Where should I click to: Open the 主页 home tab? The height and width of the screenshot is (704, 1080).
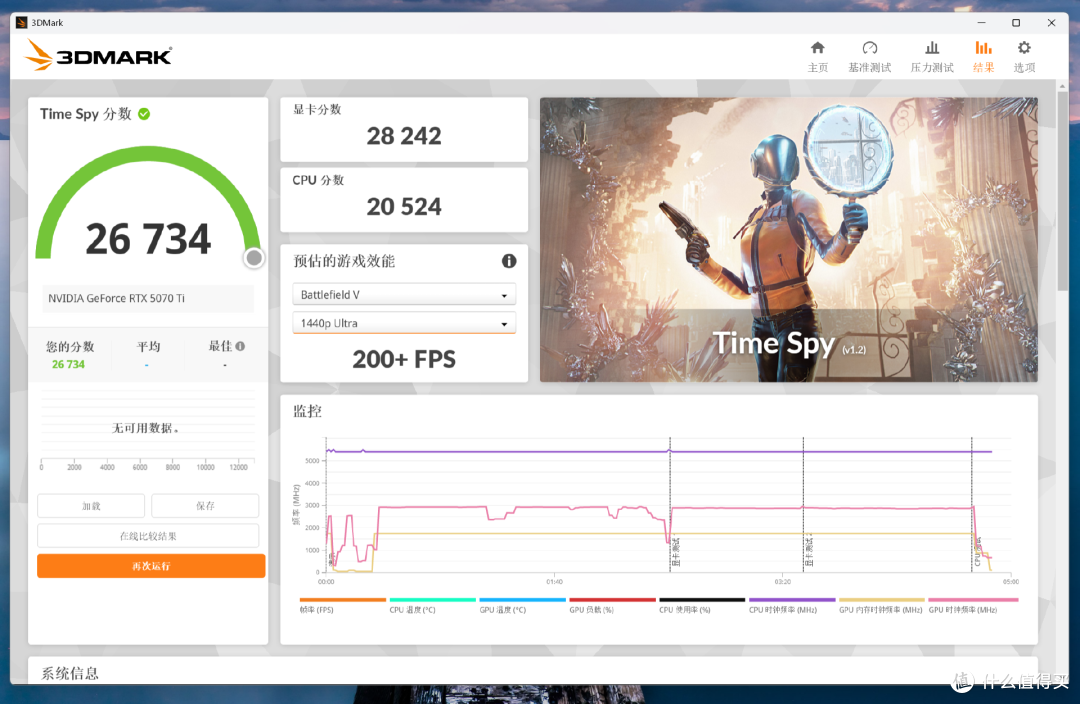pyautogui.click(x=818, y=56)
